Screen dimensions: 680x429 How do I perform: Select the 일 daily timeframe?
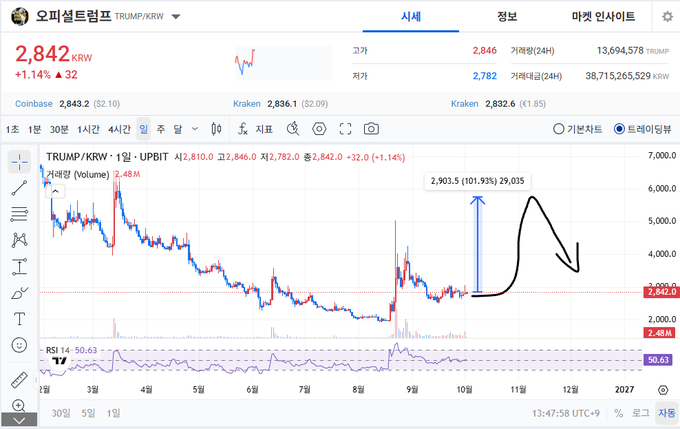144,129
